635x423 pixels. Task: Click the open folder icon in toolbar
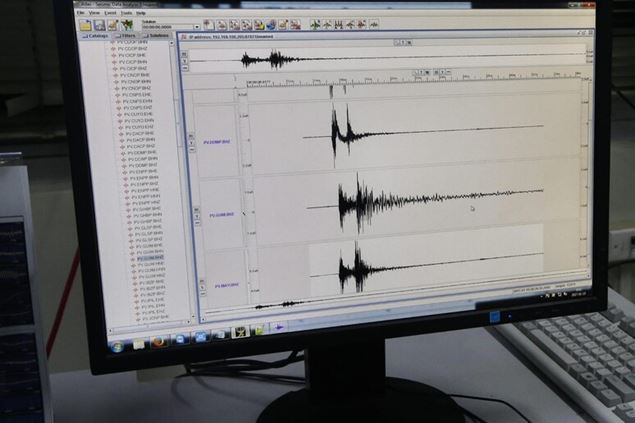85,24
